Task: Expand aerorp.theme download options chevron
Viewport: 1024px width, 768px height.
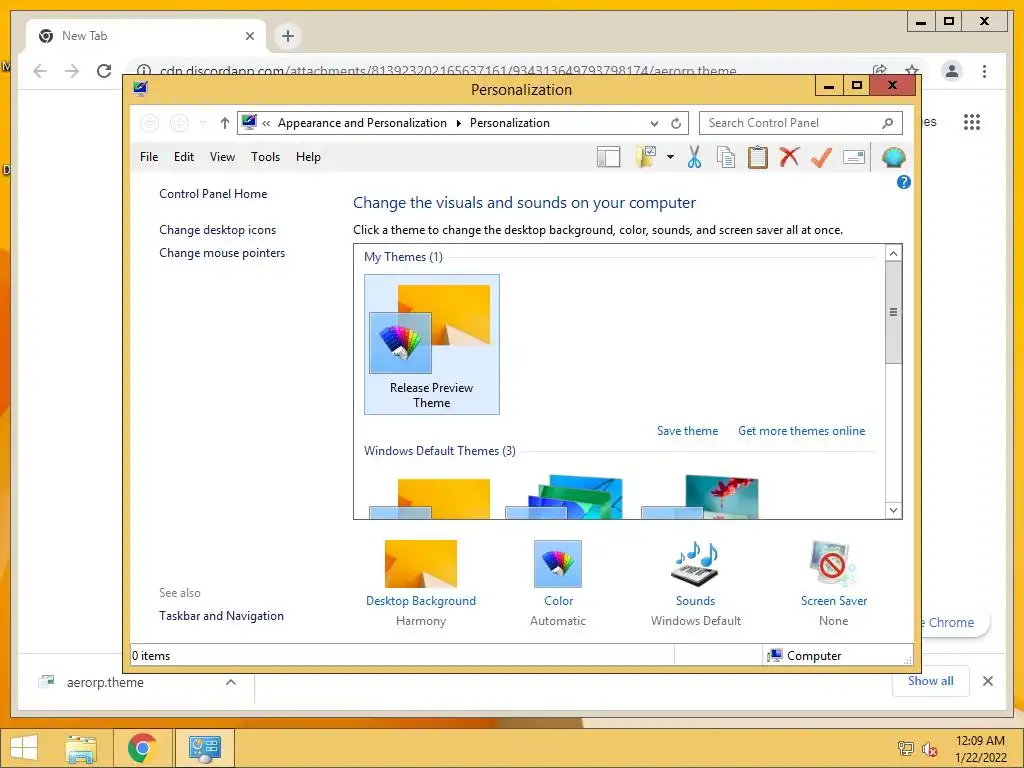Action: pos(231,682)
